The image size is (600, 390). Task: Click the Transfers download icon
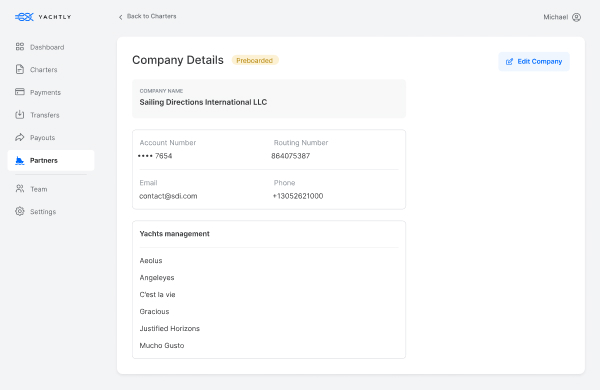20,114
